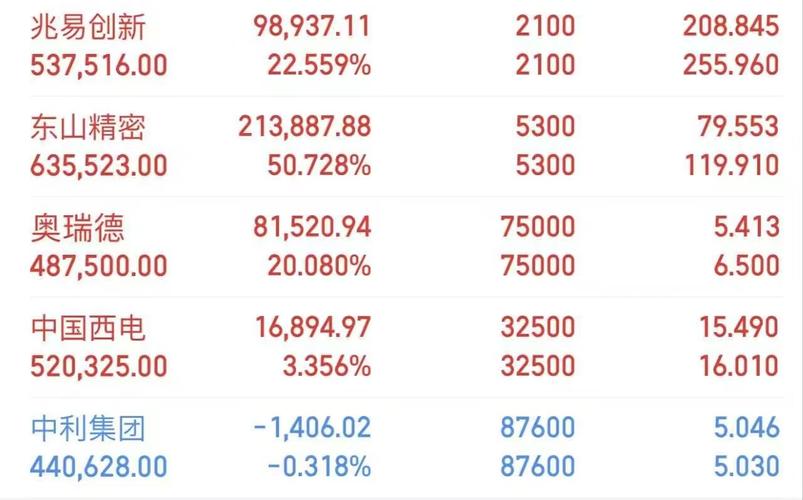
Task: Select 东山精密 current price 119.910
Action: pyautogui.click(x=732, y=165)
